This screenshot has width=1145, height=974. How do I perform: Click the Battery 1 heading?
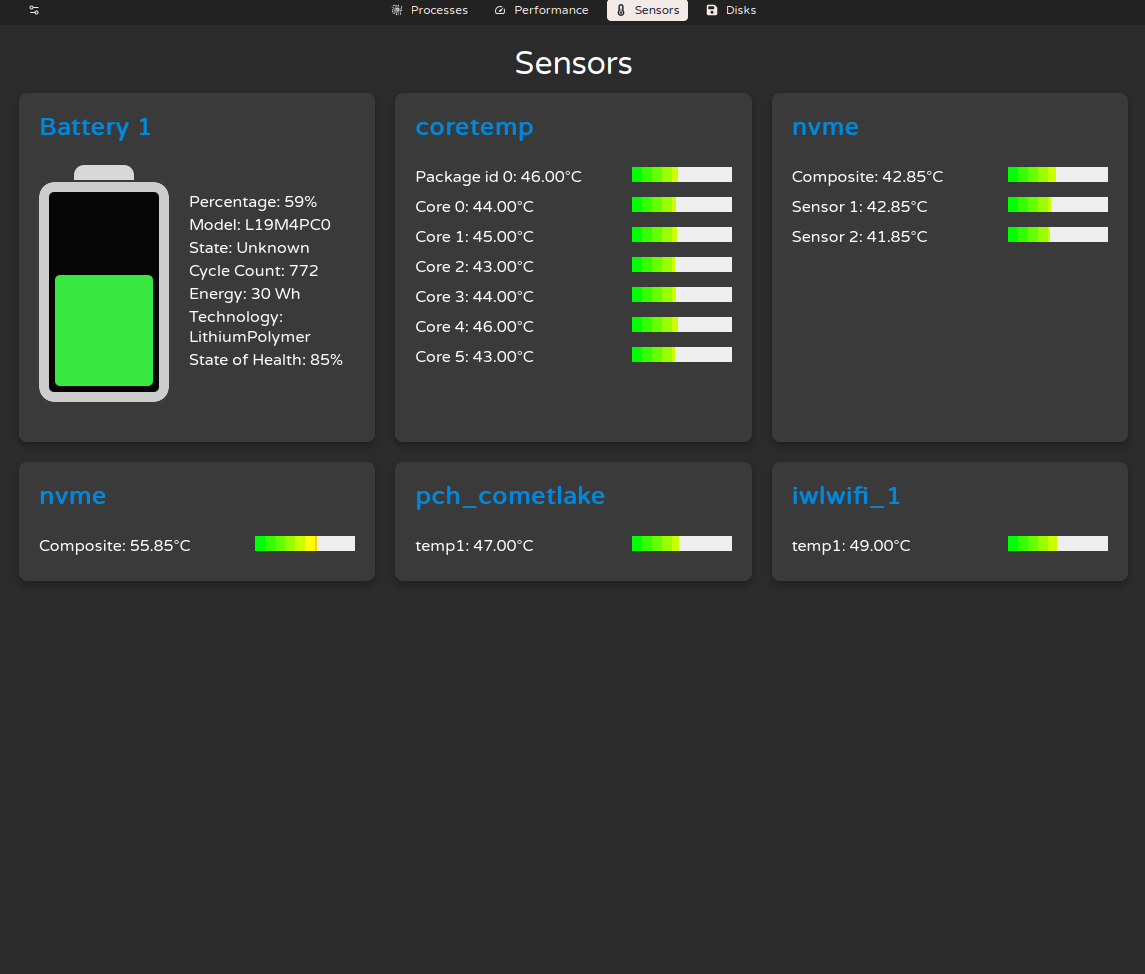point(95,127)
